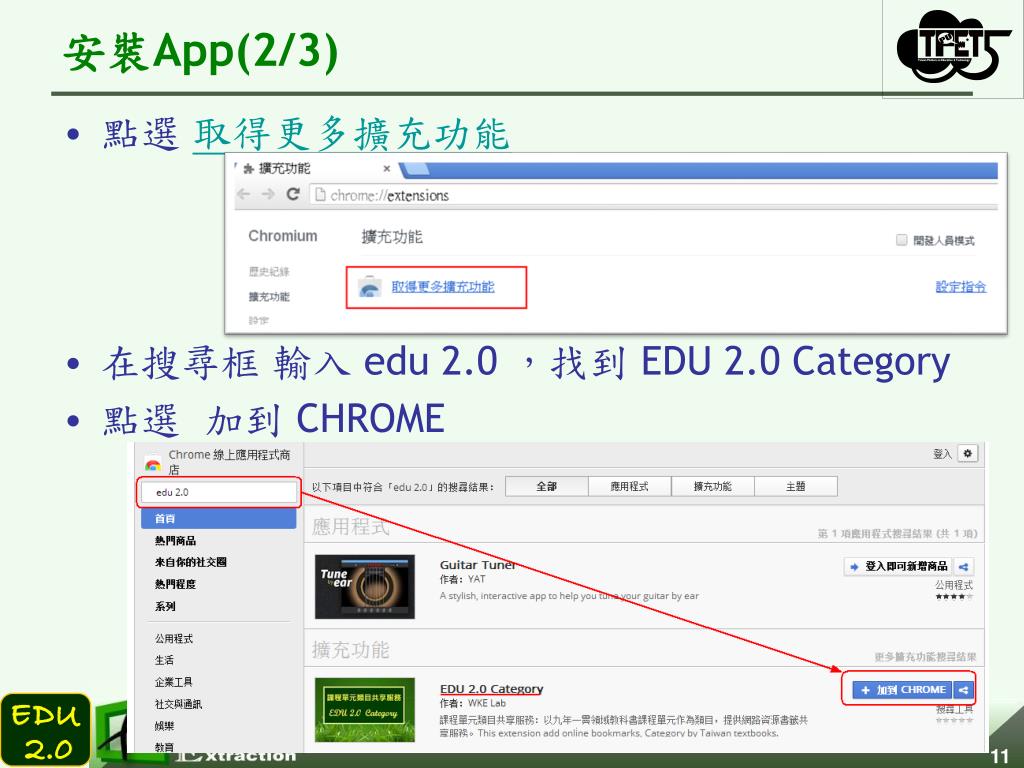Choose the 社交與通訊 category
Viewport: 1024px width, 768px height.
pos(178,704)
